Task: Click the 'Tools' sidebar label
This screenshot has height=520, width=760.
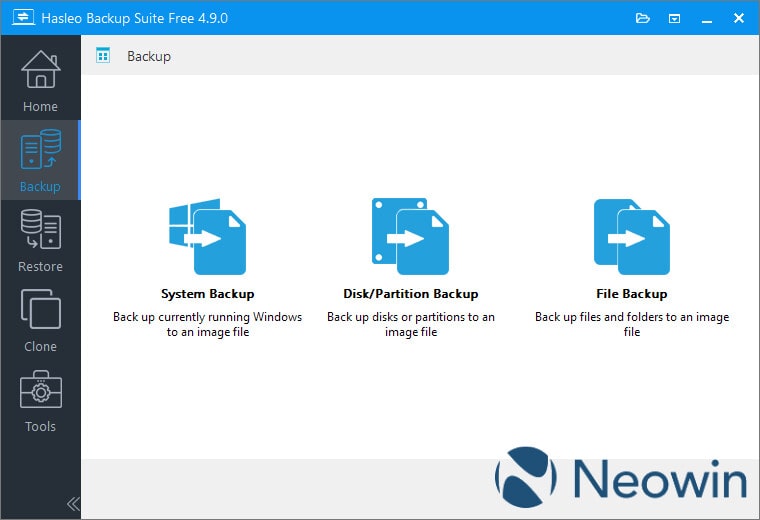Action: tap(40, 426)
